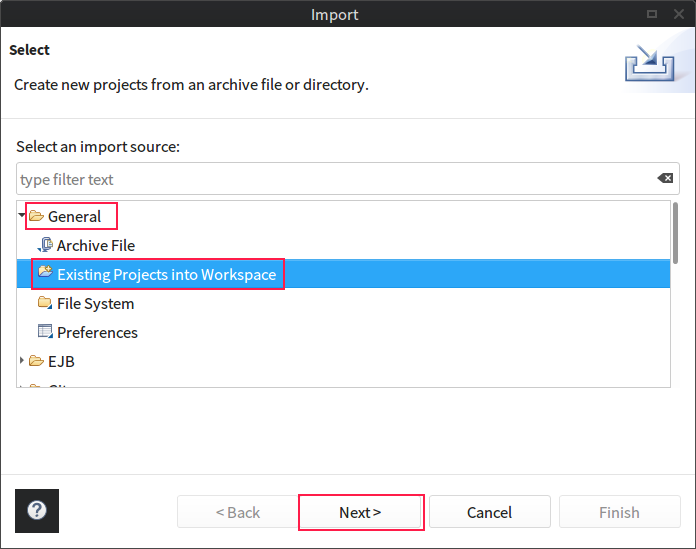
Task: Select the EJB category label
Action: [x=61, y=362]
